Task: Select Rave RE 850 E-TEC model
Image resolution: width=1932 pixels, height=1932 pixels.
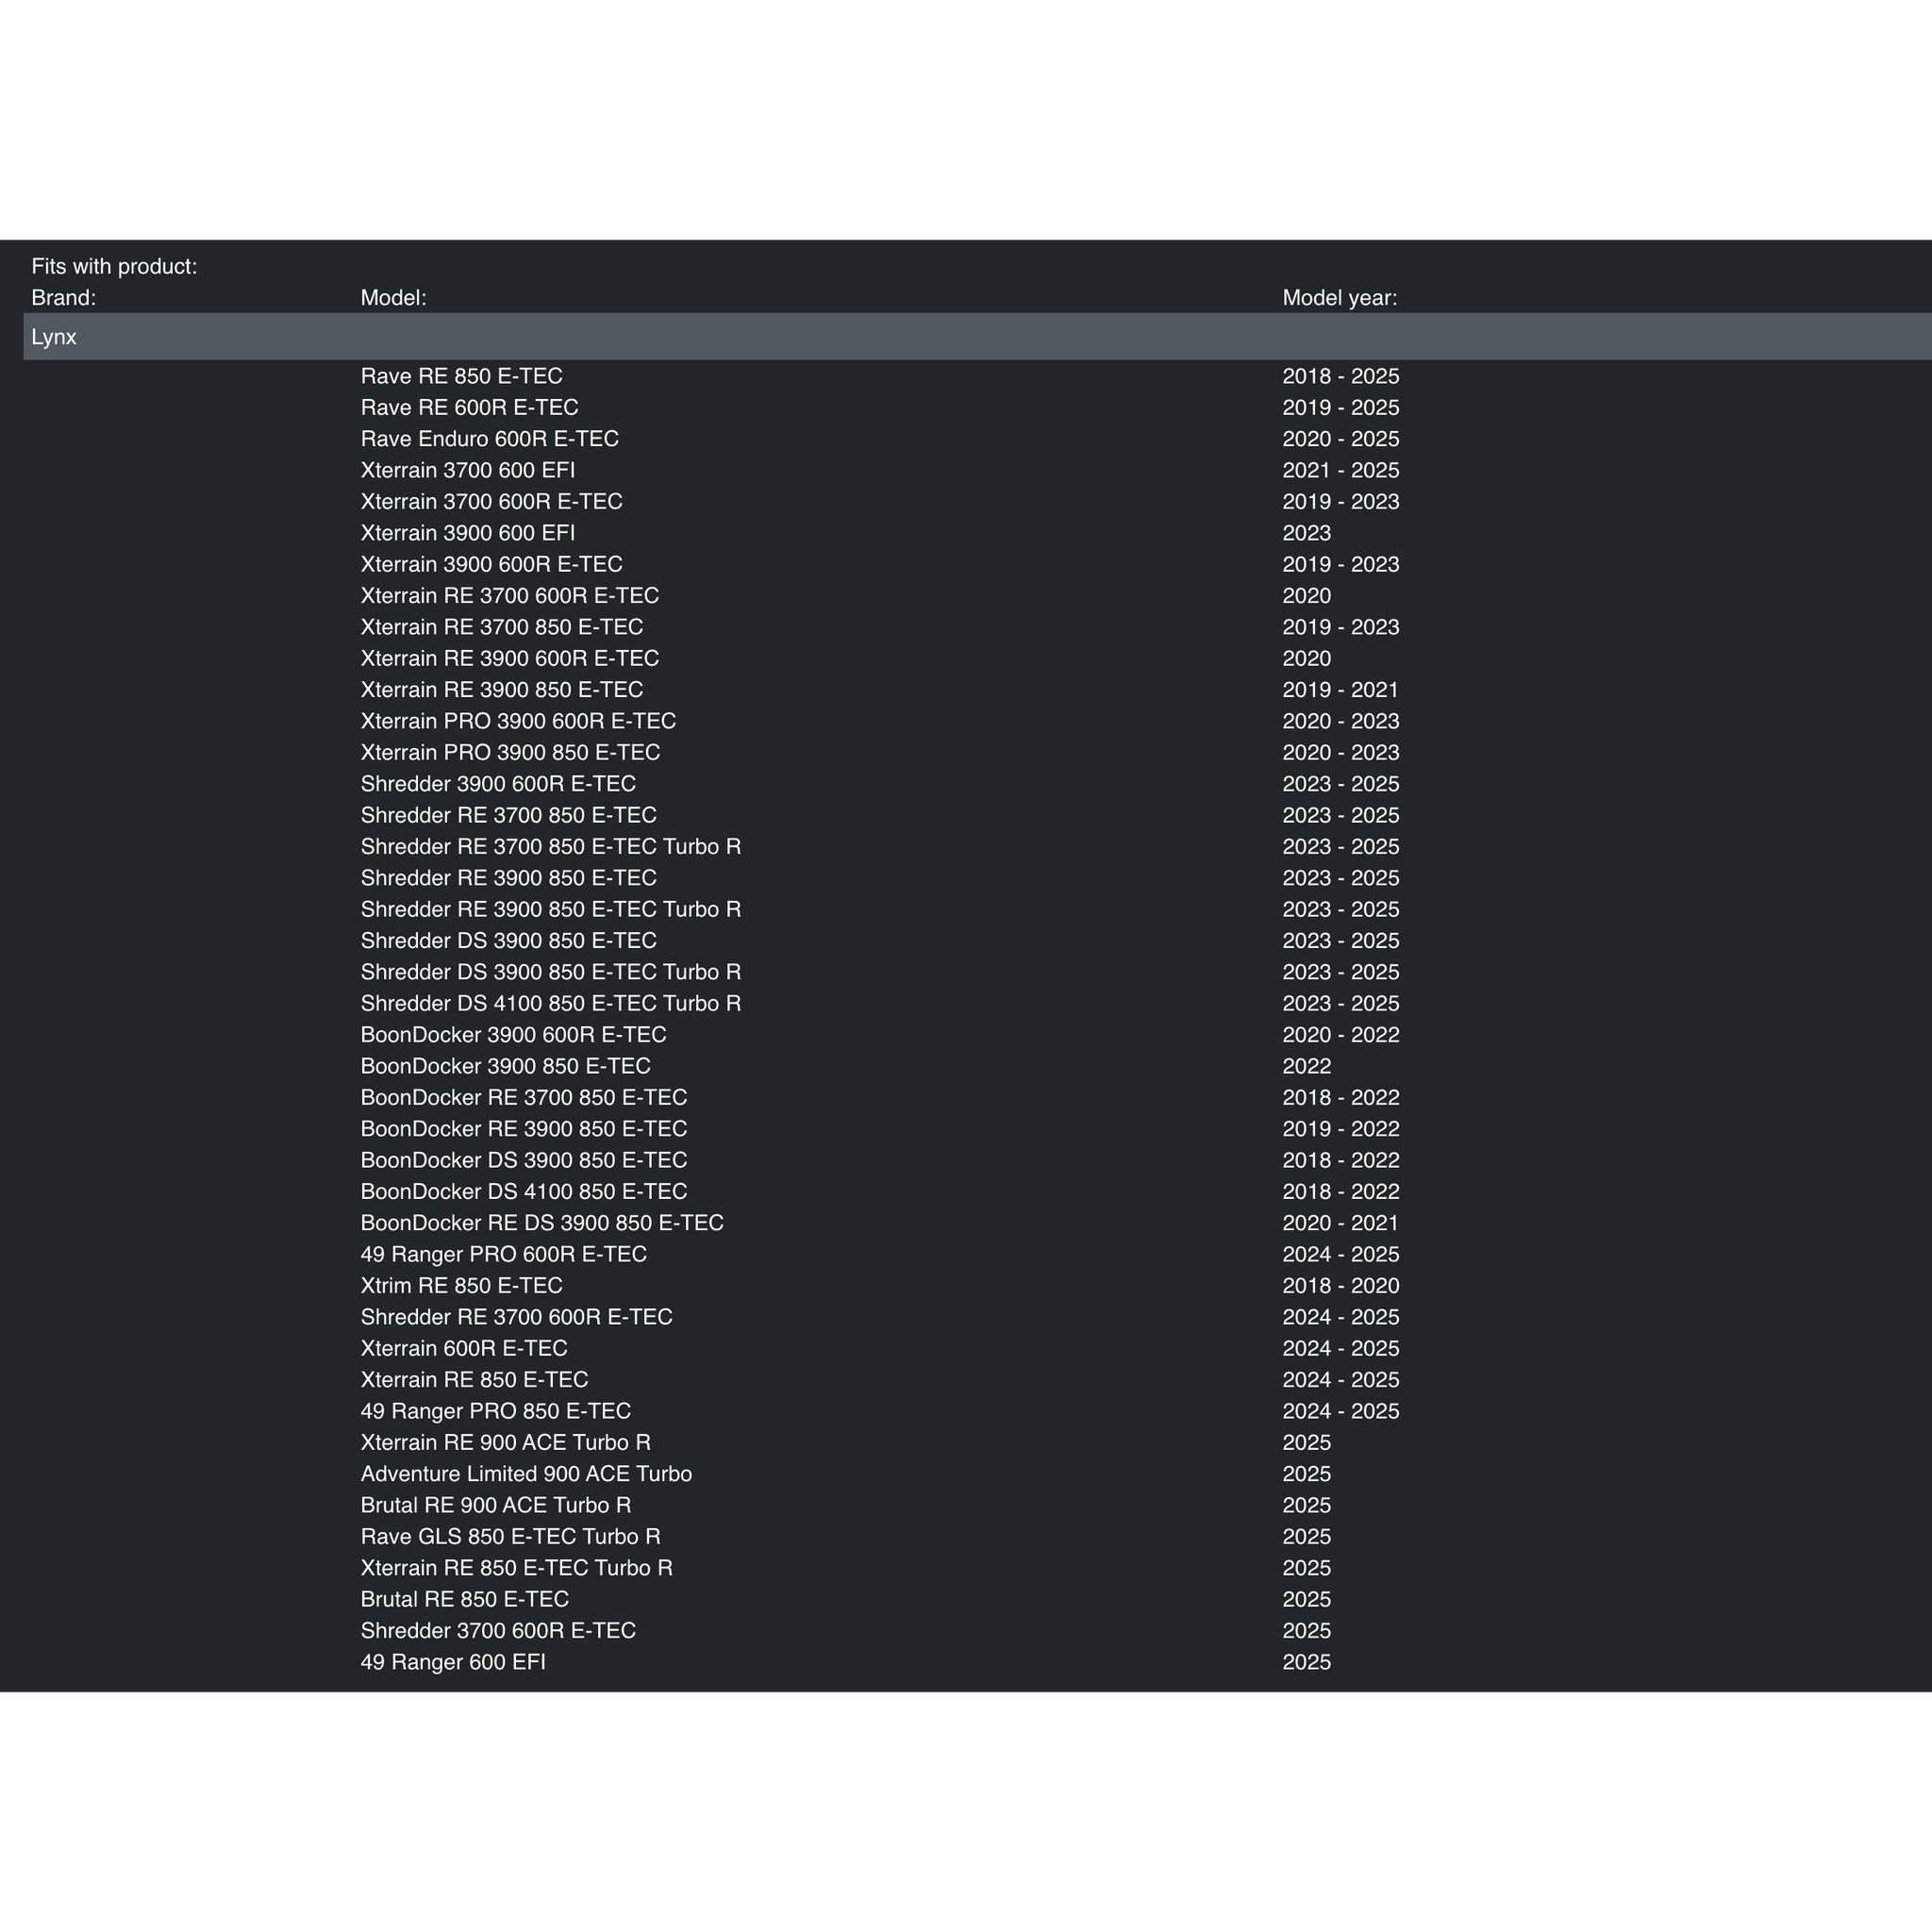Action: [461, 376]
